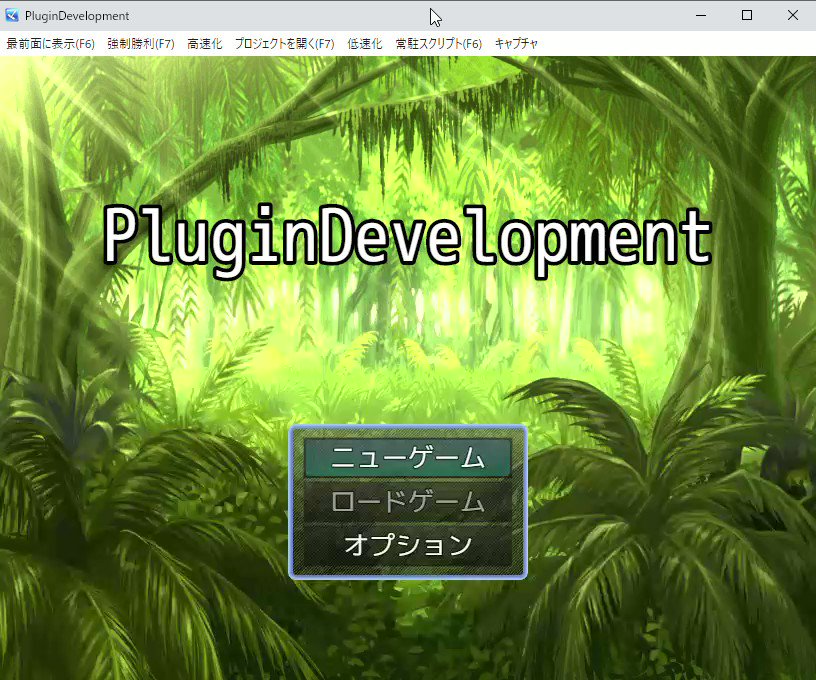Screen dimensions: 816x680
Task: Minimize the PluginDevelopment window
Action: pos(701,16)
